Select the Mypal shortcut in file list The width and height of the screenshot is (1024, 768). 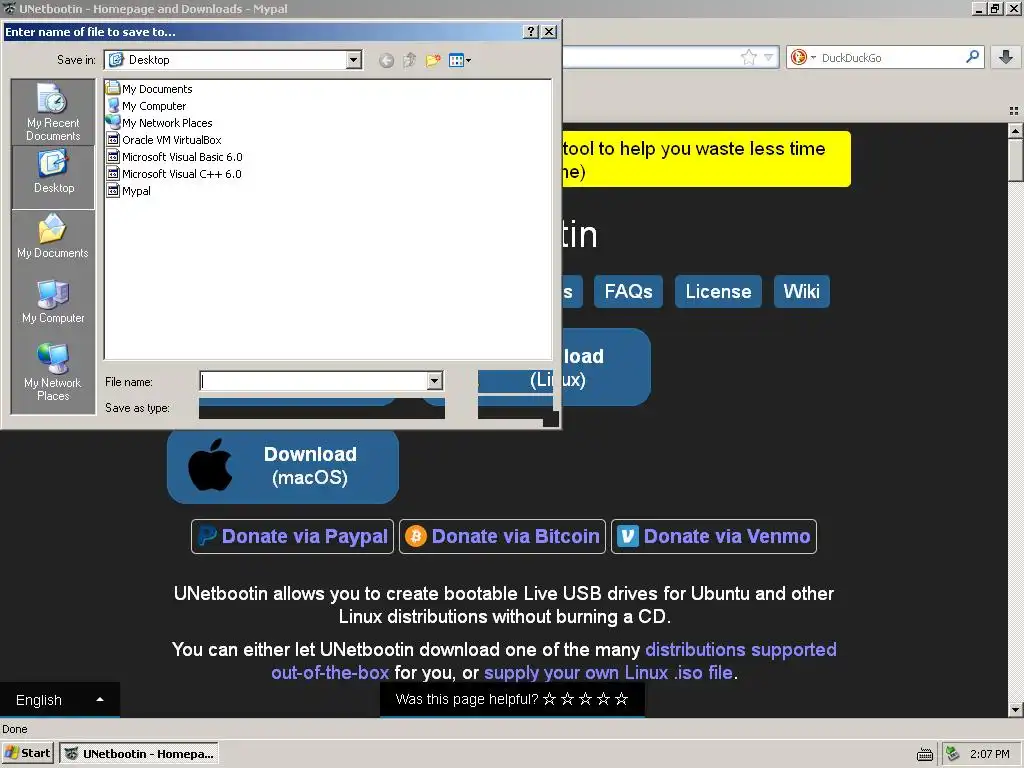point(129,191)
